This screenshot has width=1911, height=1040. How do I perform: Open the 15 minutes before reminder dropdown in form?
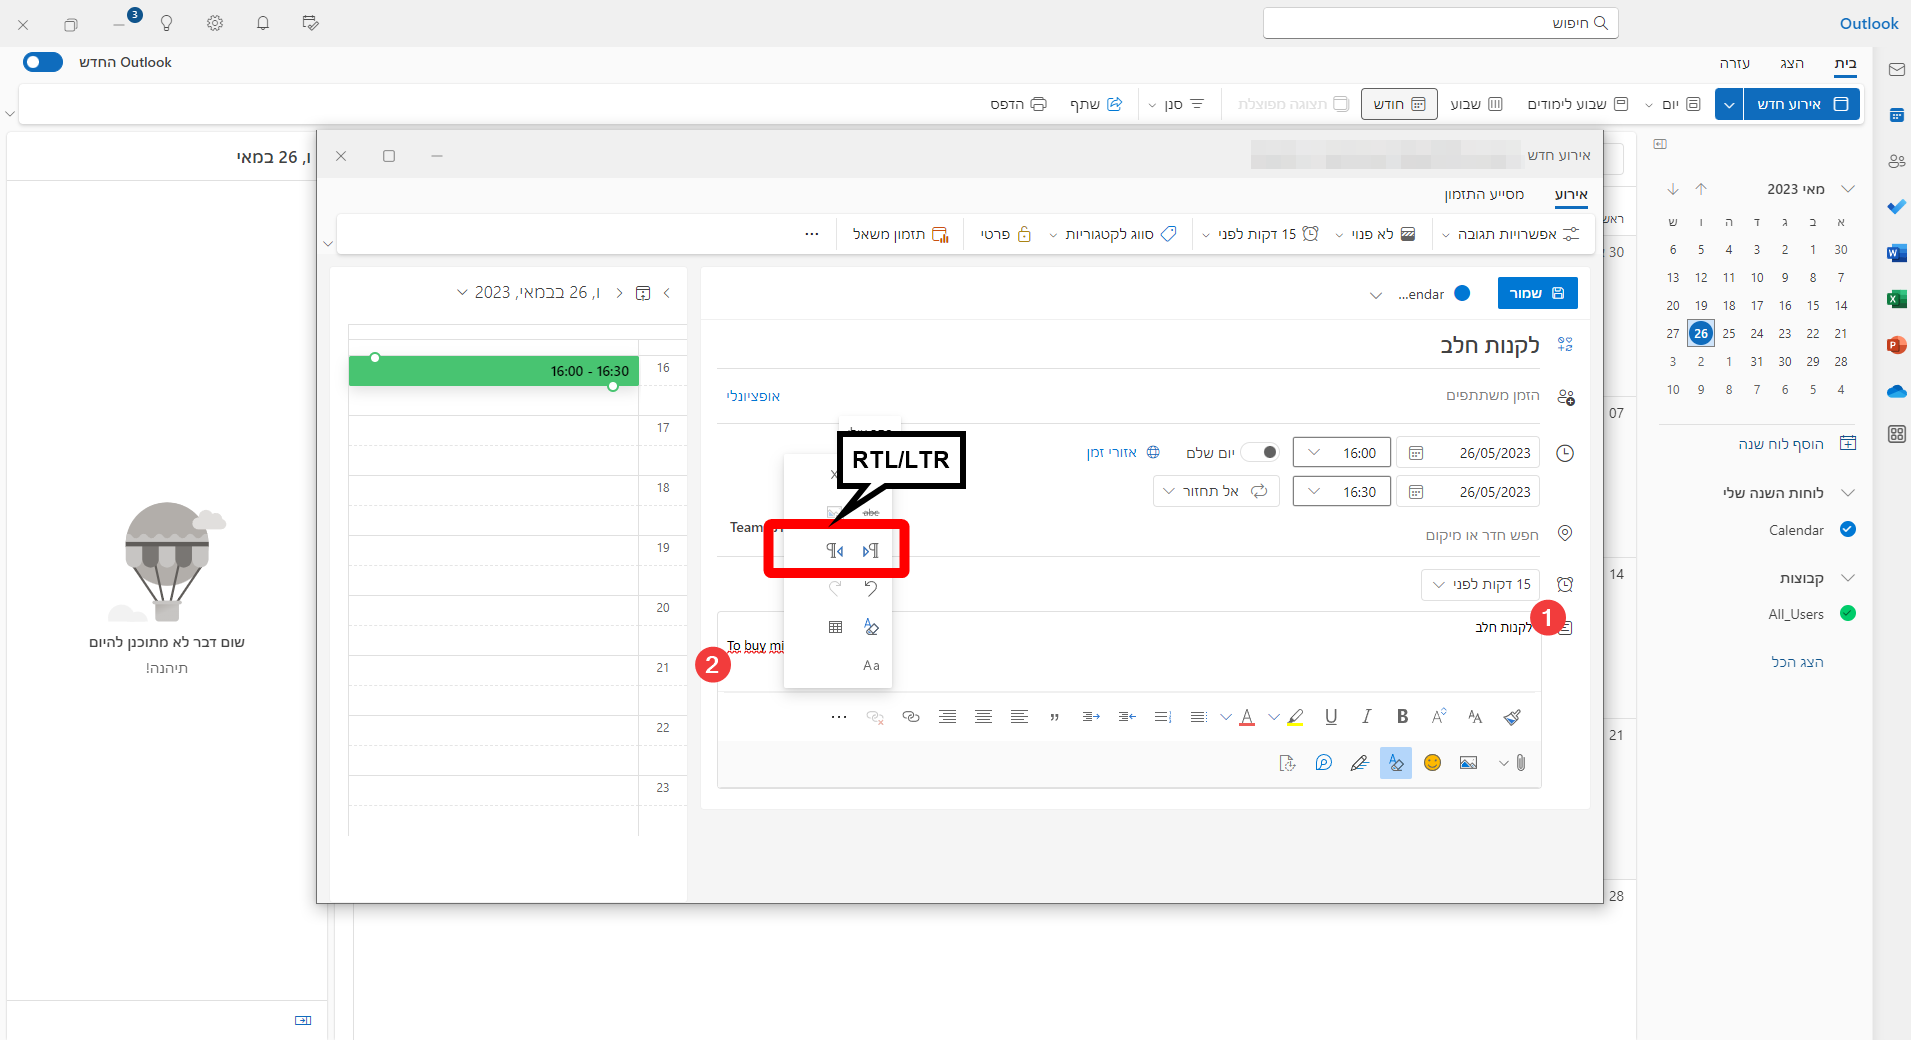[x=1480, y=584]
